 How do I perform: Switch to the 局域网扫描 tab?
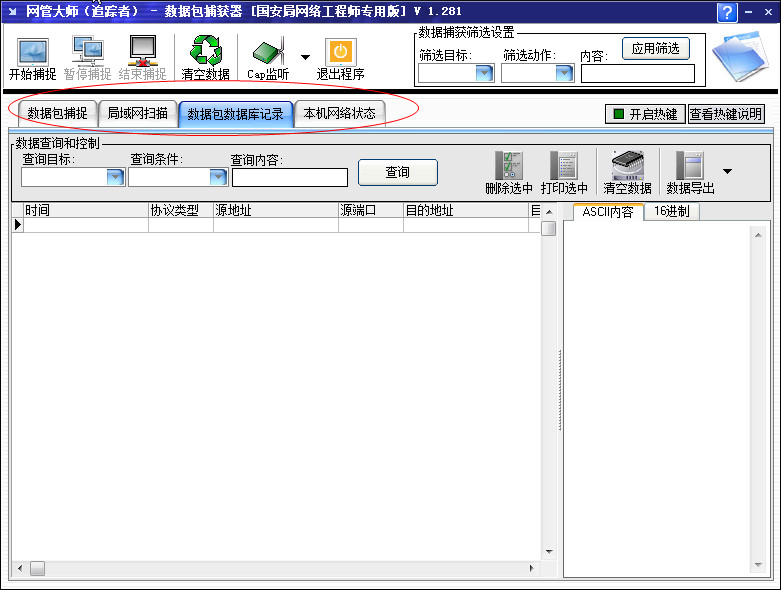(137, 114)
